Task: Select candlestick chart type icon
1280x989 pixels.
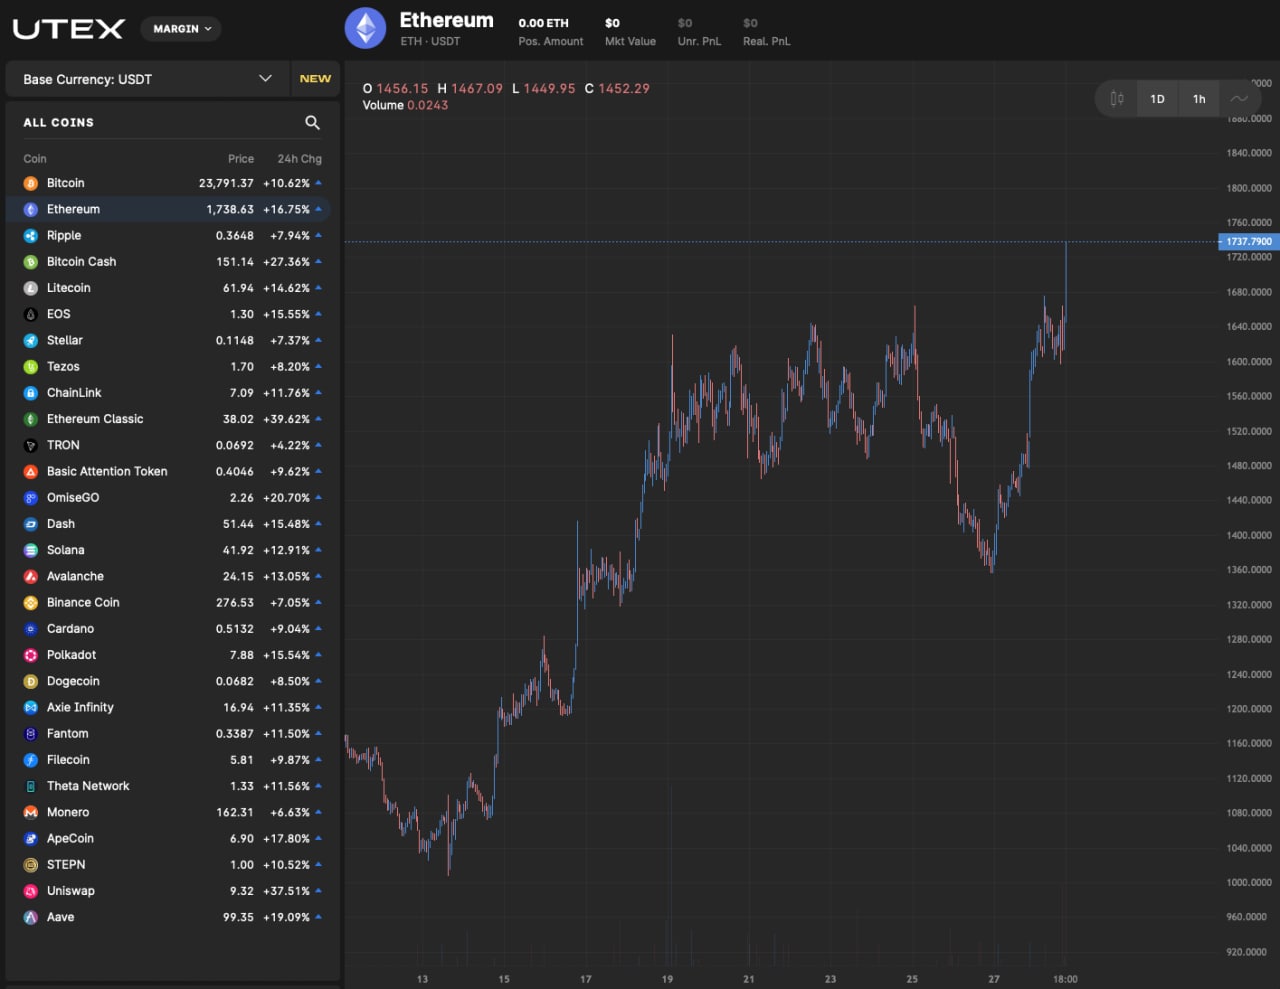Action: click(1117, 99)
